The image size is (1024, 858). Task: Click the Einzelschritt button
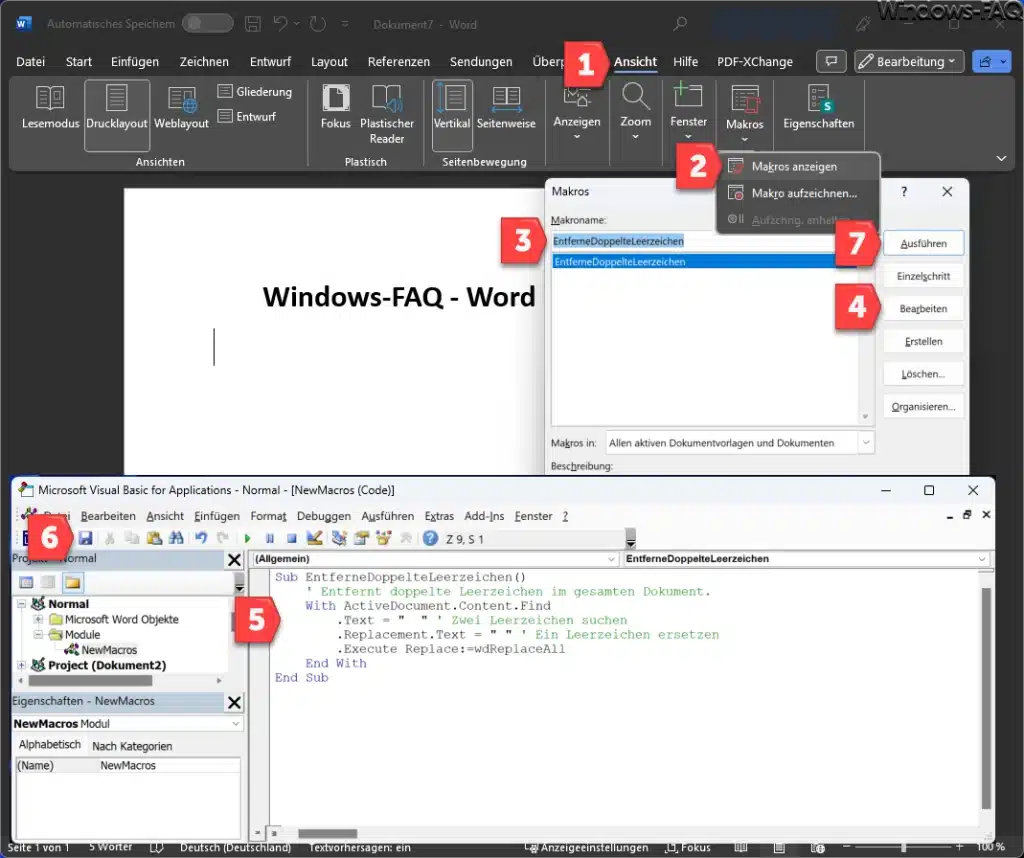[923, 276]
